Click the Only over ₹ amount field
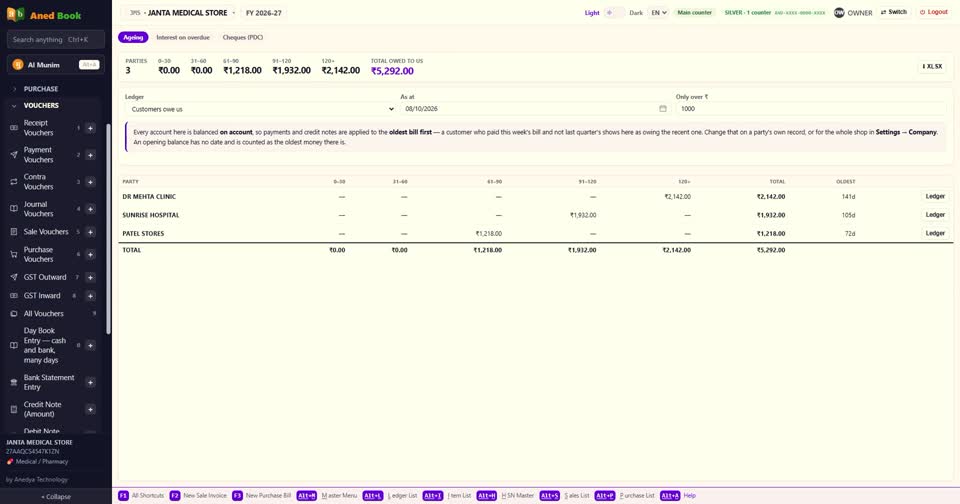The width and height of the screenshot is (960, 504). [811, 109]
